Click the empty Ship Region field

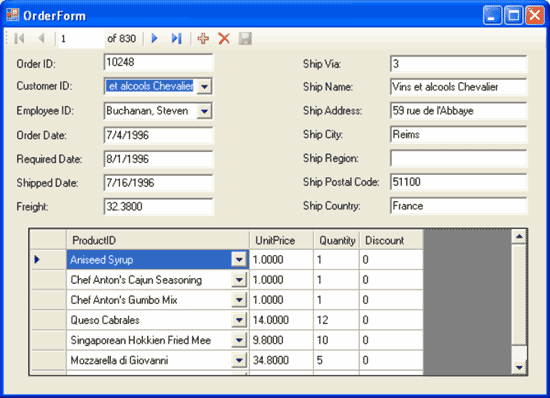[x=458, y=158]
